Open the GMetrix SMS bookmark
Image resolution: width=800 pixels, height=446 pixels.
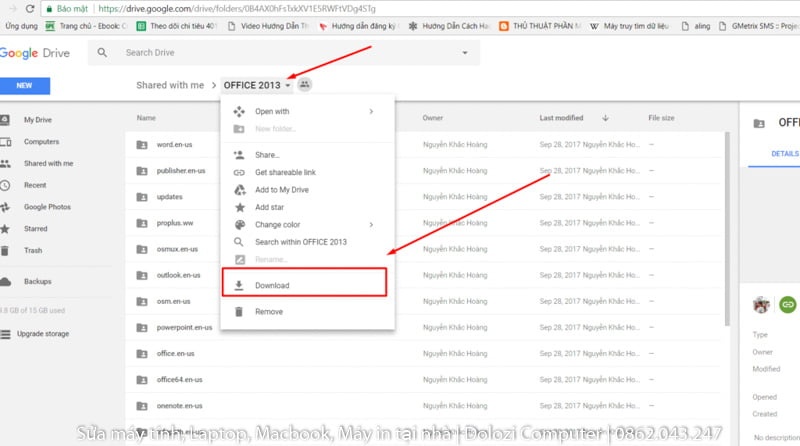point(759,26)
